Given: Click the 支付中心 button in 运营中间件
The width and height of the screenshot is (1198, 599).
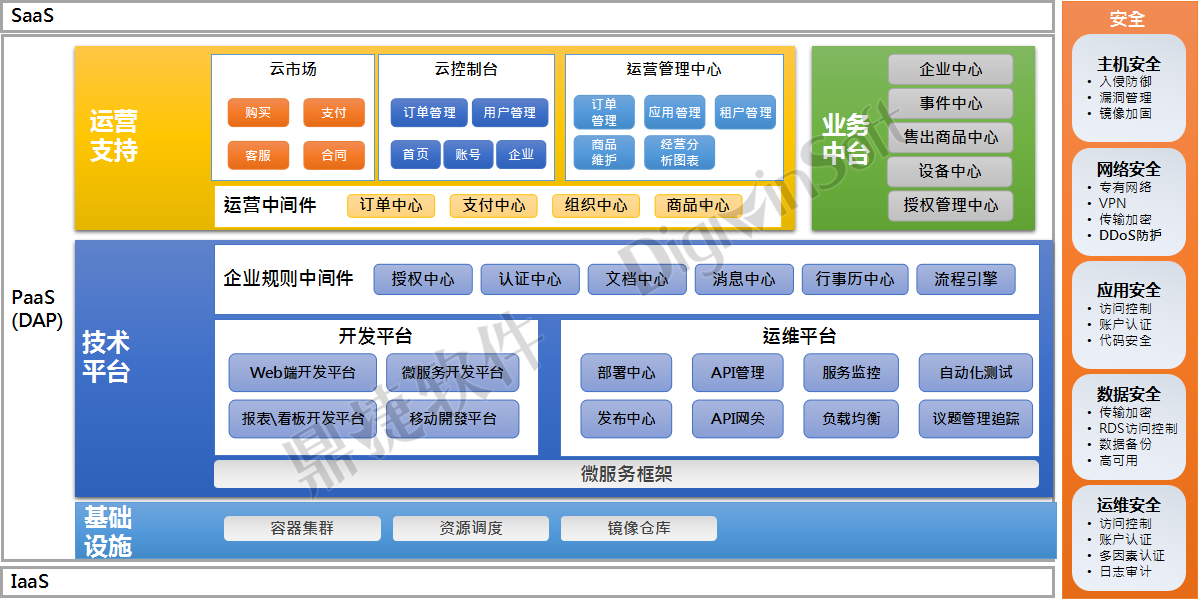Looking at the screenshot, I should coord(493,206).
